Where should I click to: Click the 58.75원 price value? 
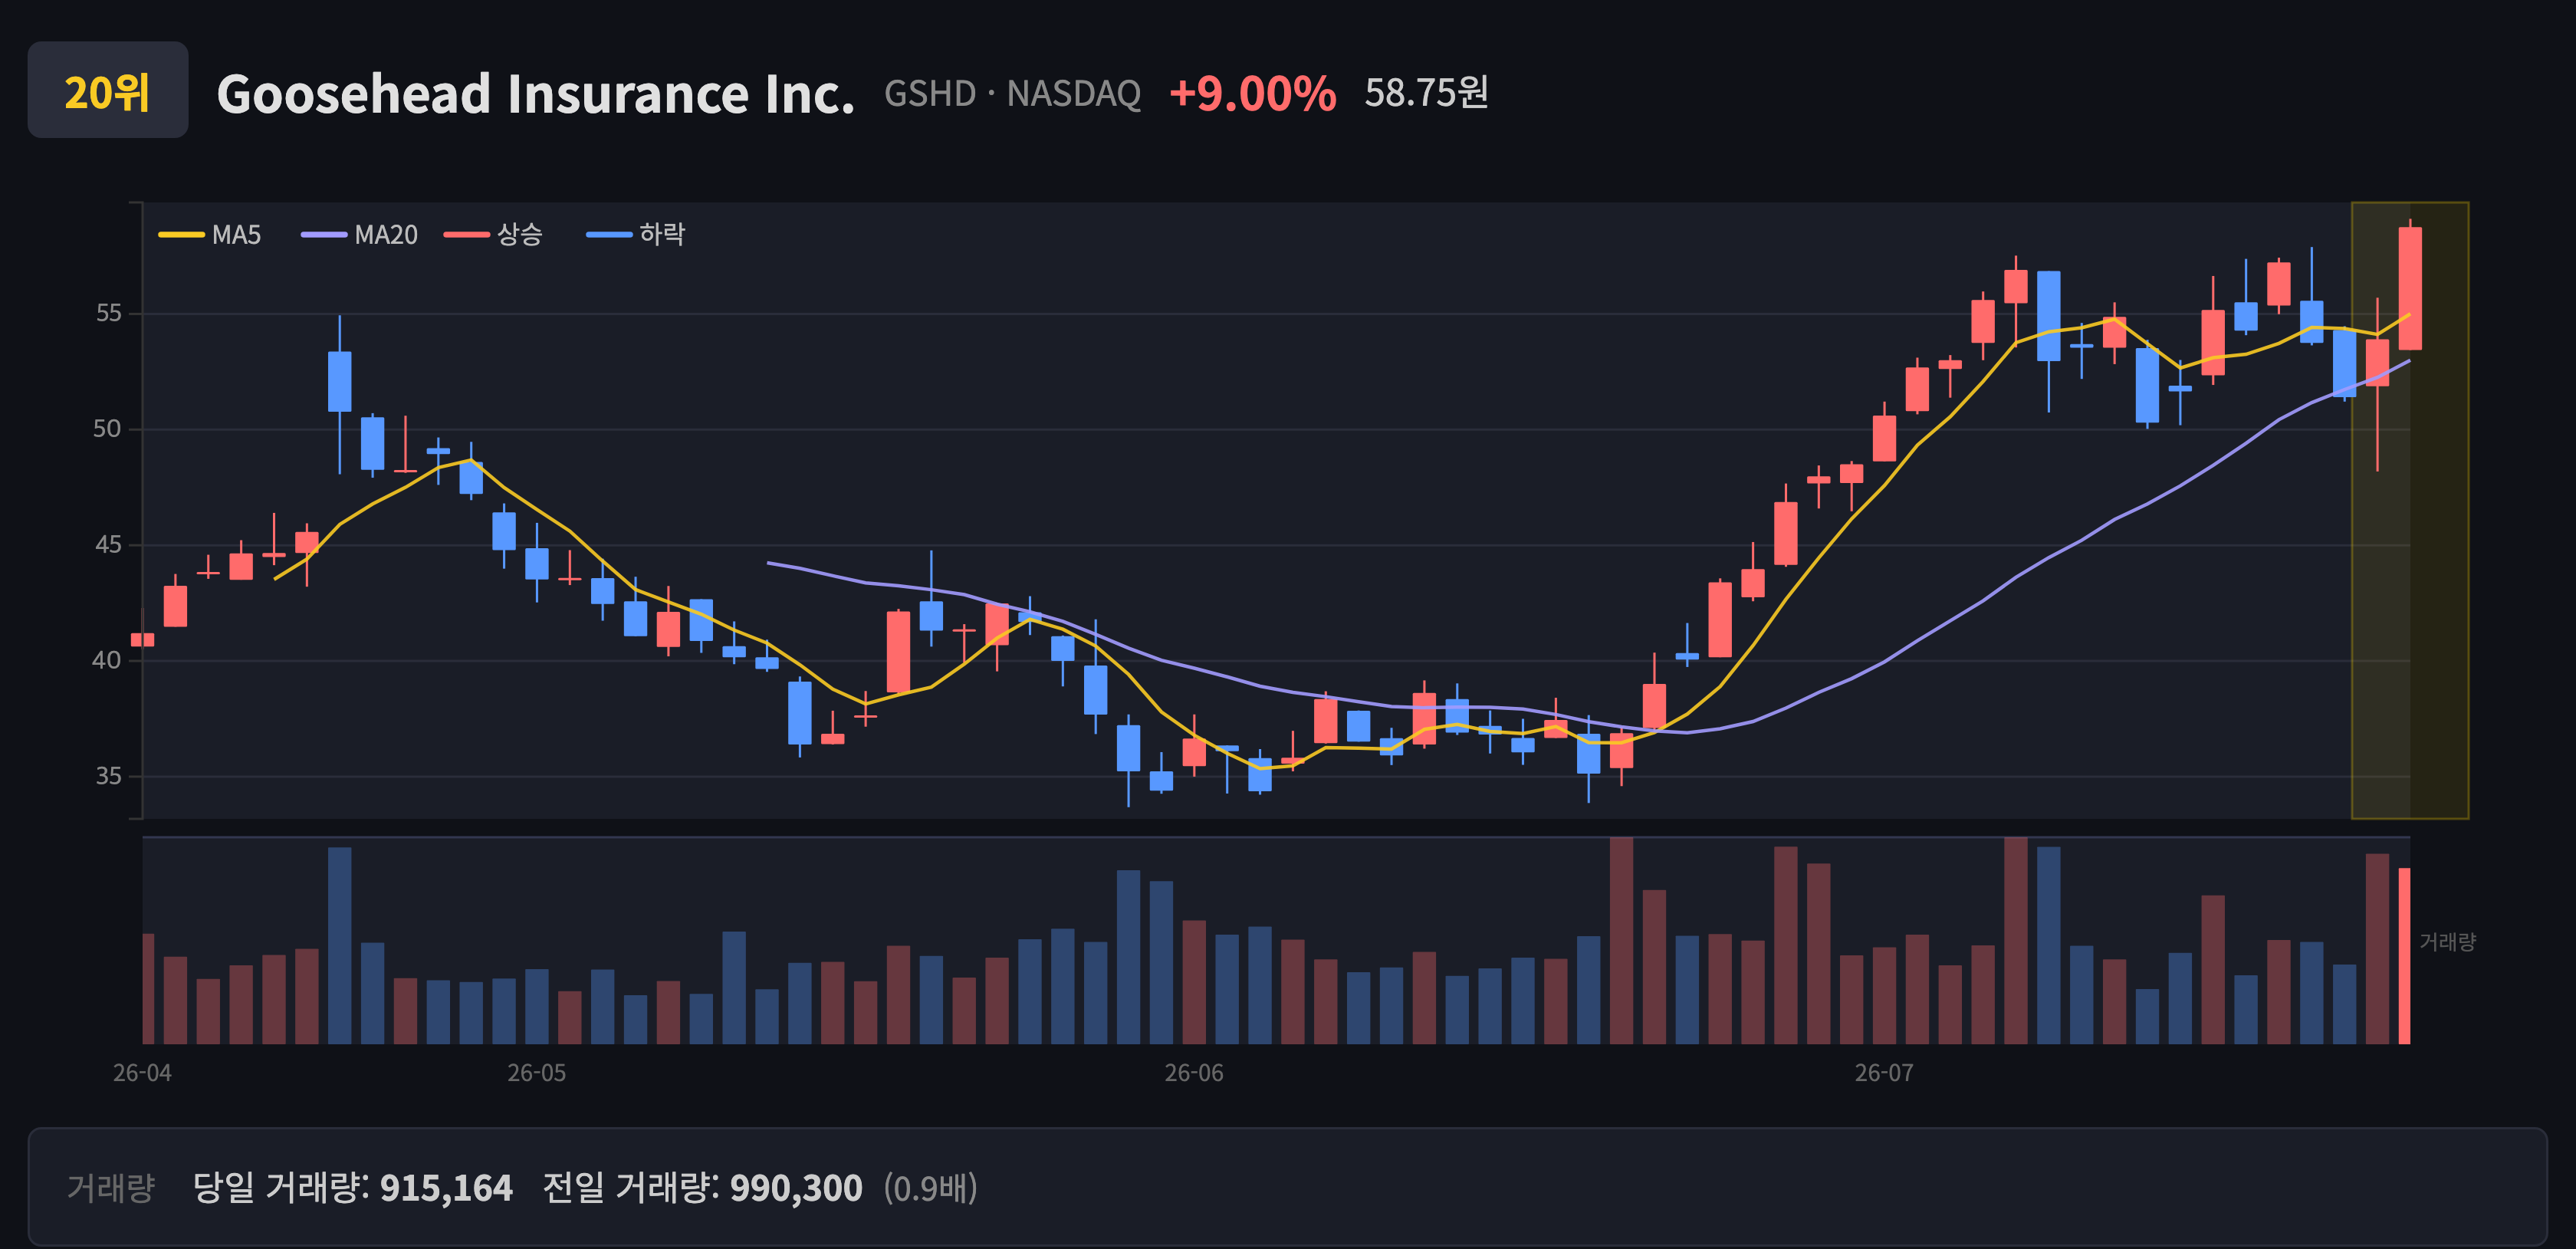[x=1427, y=93]
